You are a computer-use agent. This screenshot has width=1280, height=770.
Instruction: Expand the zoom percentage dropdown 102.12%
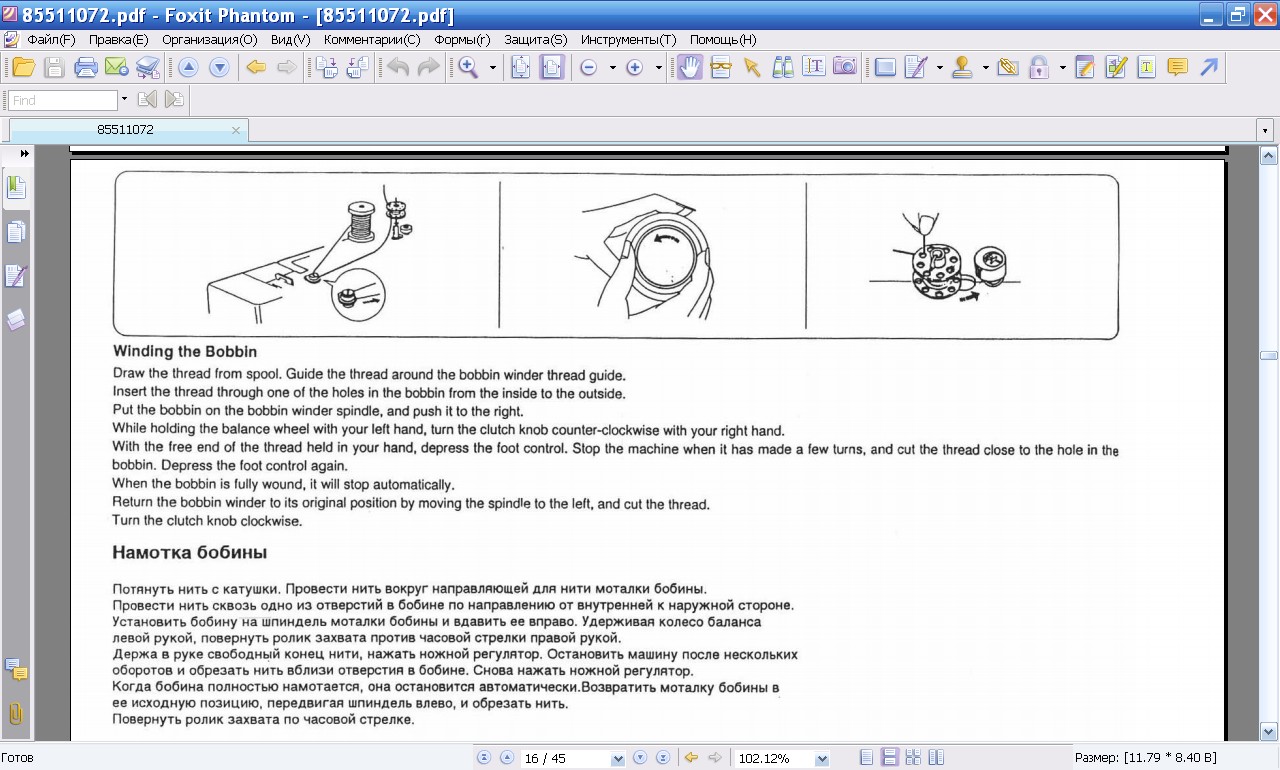pyautogui.click(x=822, y=759)
